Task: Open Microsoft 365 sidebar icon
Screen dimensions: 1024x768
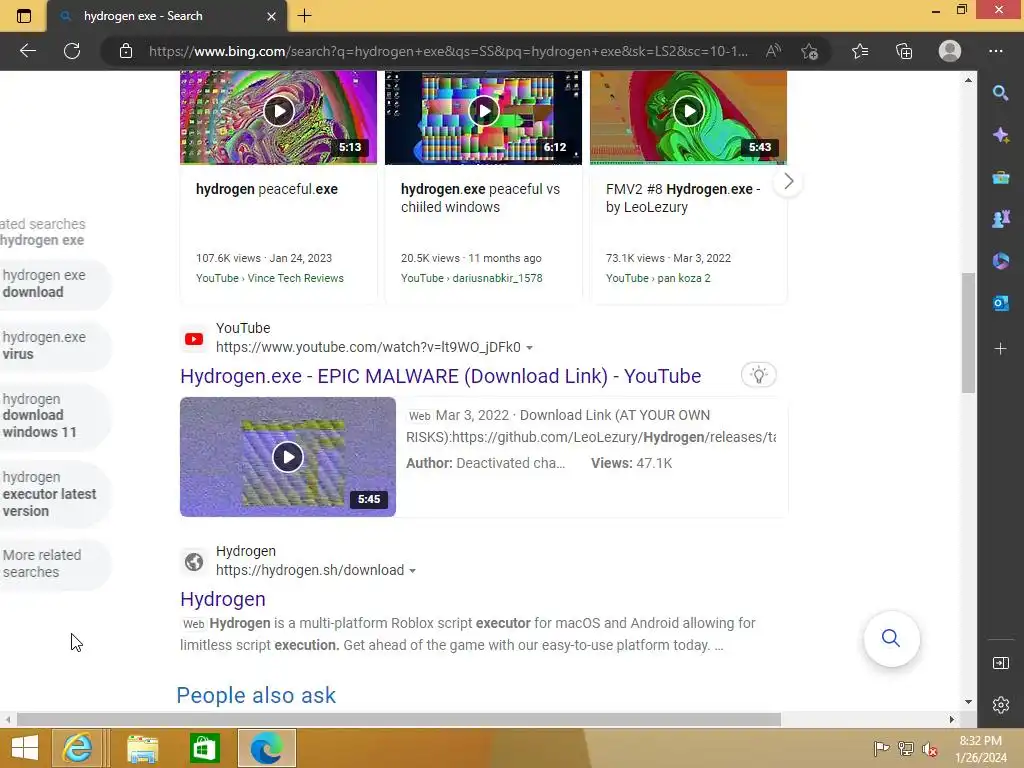Action: (x=1000, y=261)
